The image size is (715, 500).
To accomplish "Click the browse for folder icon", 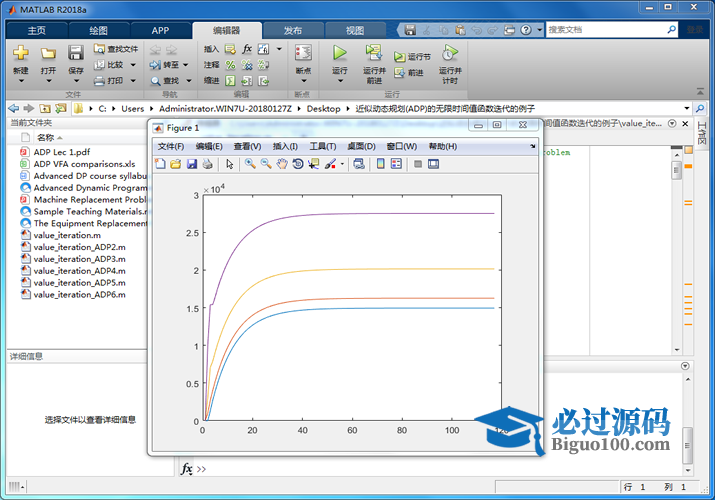I will [x=61, y=108].
